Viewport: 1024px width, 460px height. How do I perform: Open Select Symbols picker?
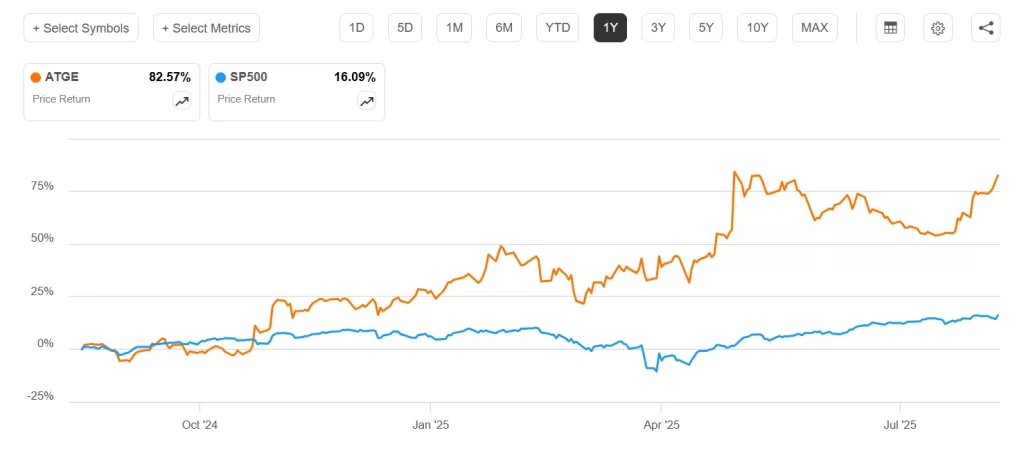[x=81, y=28]
